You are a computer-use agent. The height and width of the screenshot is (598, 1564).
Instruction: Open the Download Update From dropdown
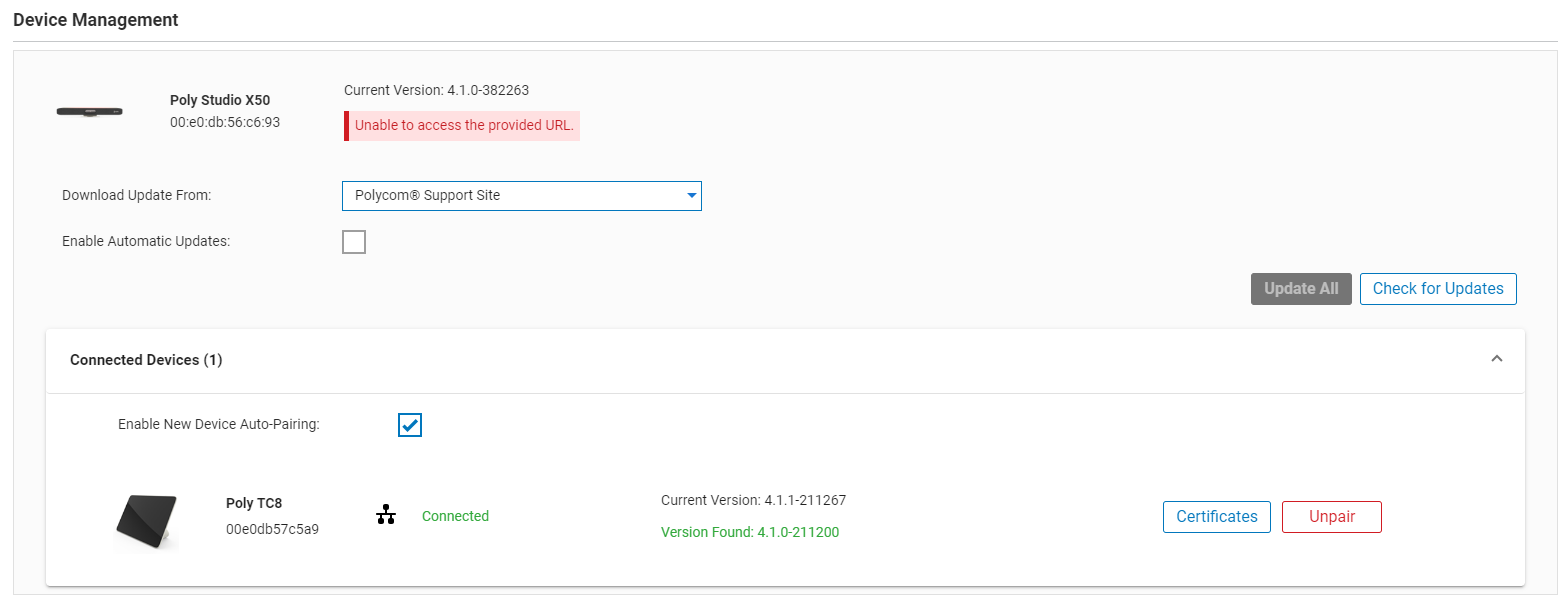pos(521,196)
